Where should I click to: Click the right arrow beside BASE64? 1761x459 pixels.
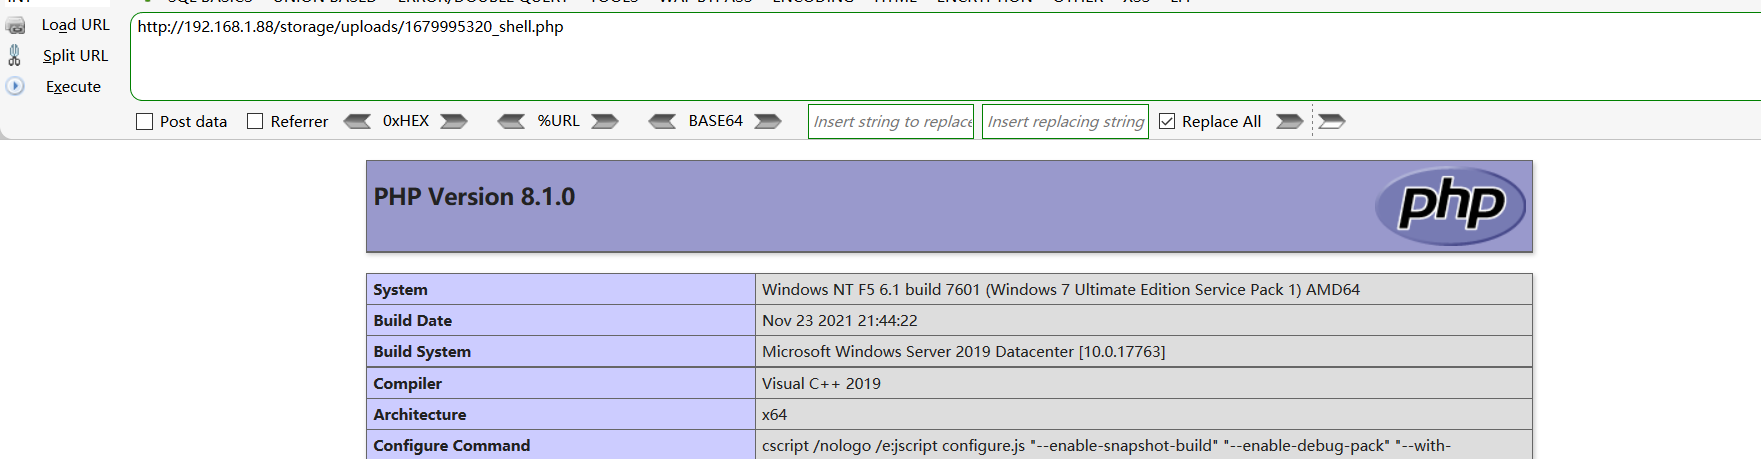[x=768, y=121]
